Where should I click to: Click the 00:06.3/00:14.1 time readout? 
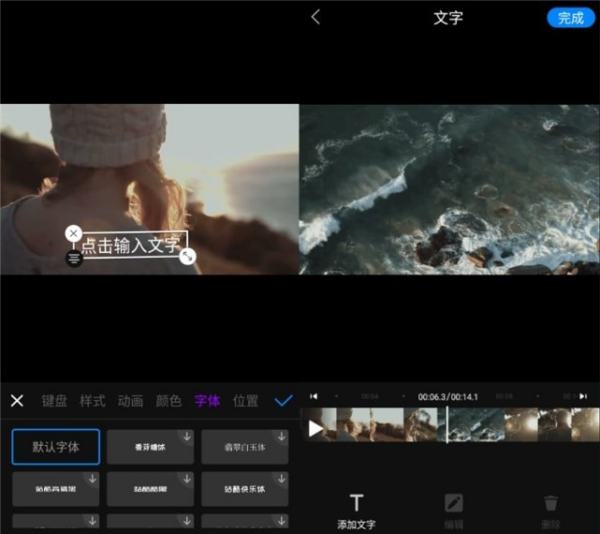coord(448,397)
